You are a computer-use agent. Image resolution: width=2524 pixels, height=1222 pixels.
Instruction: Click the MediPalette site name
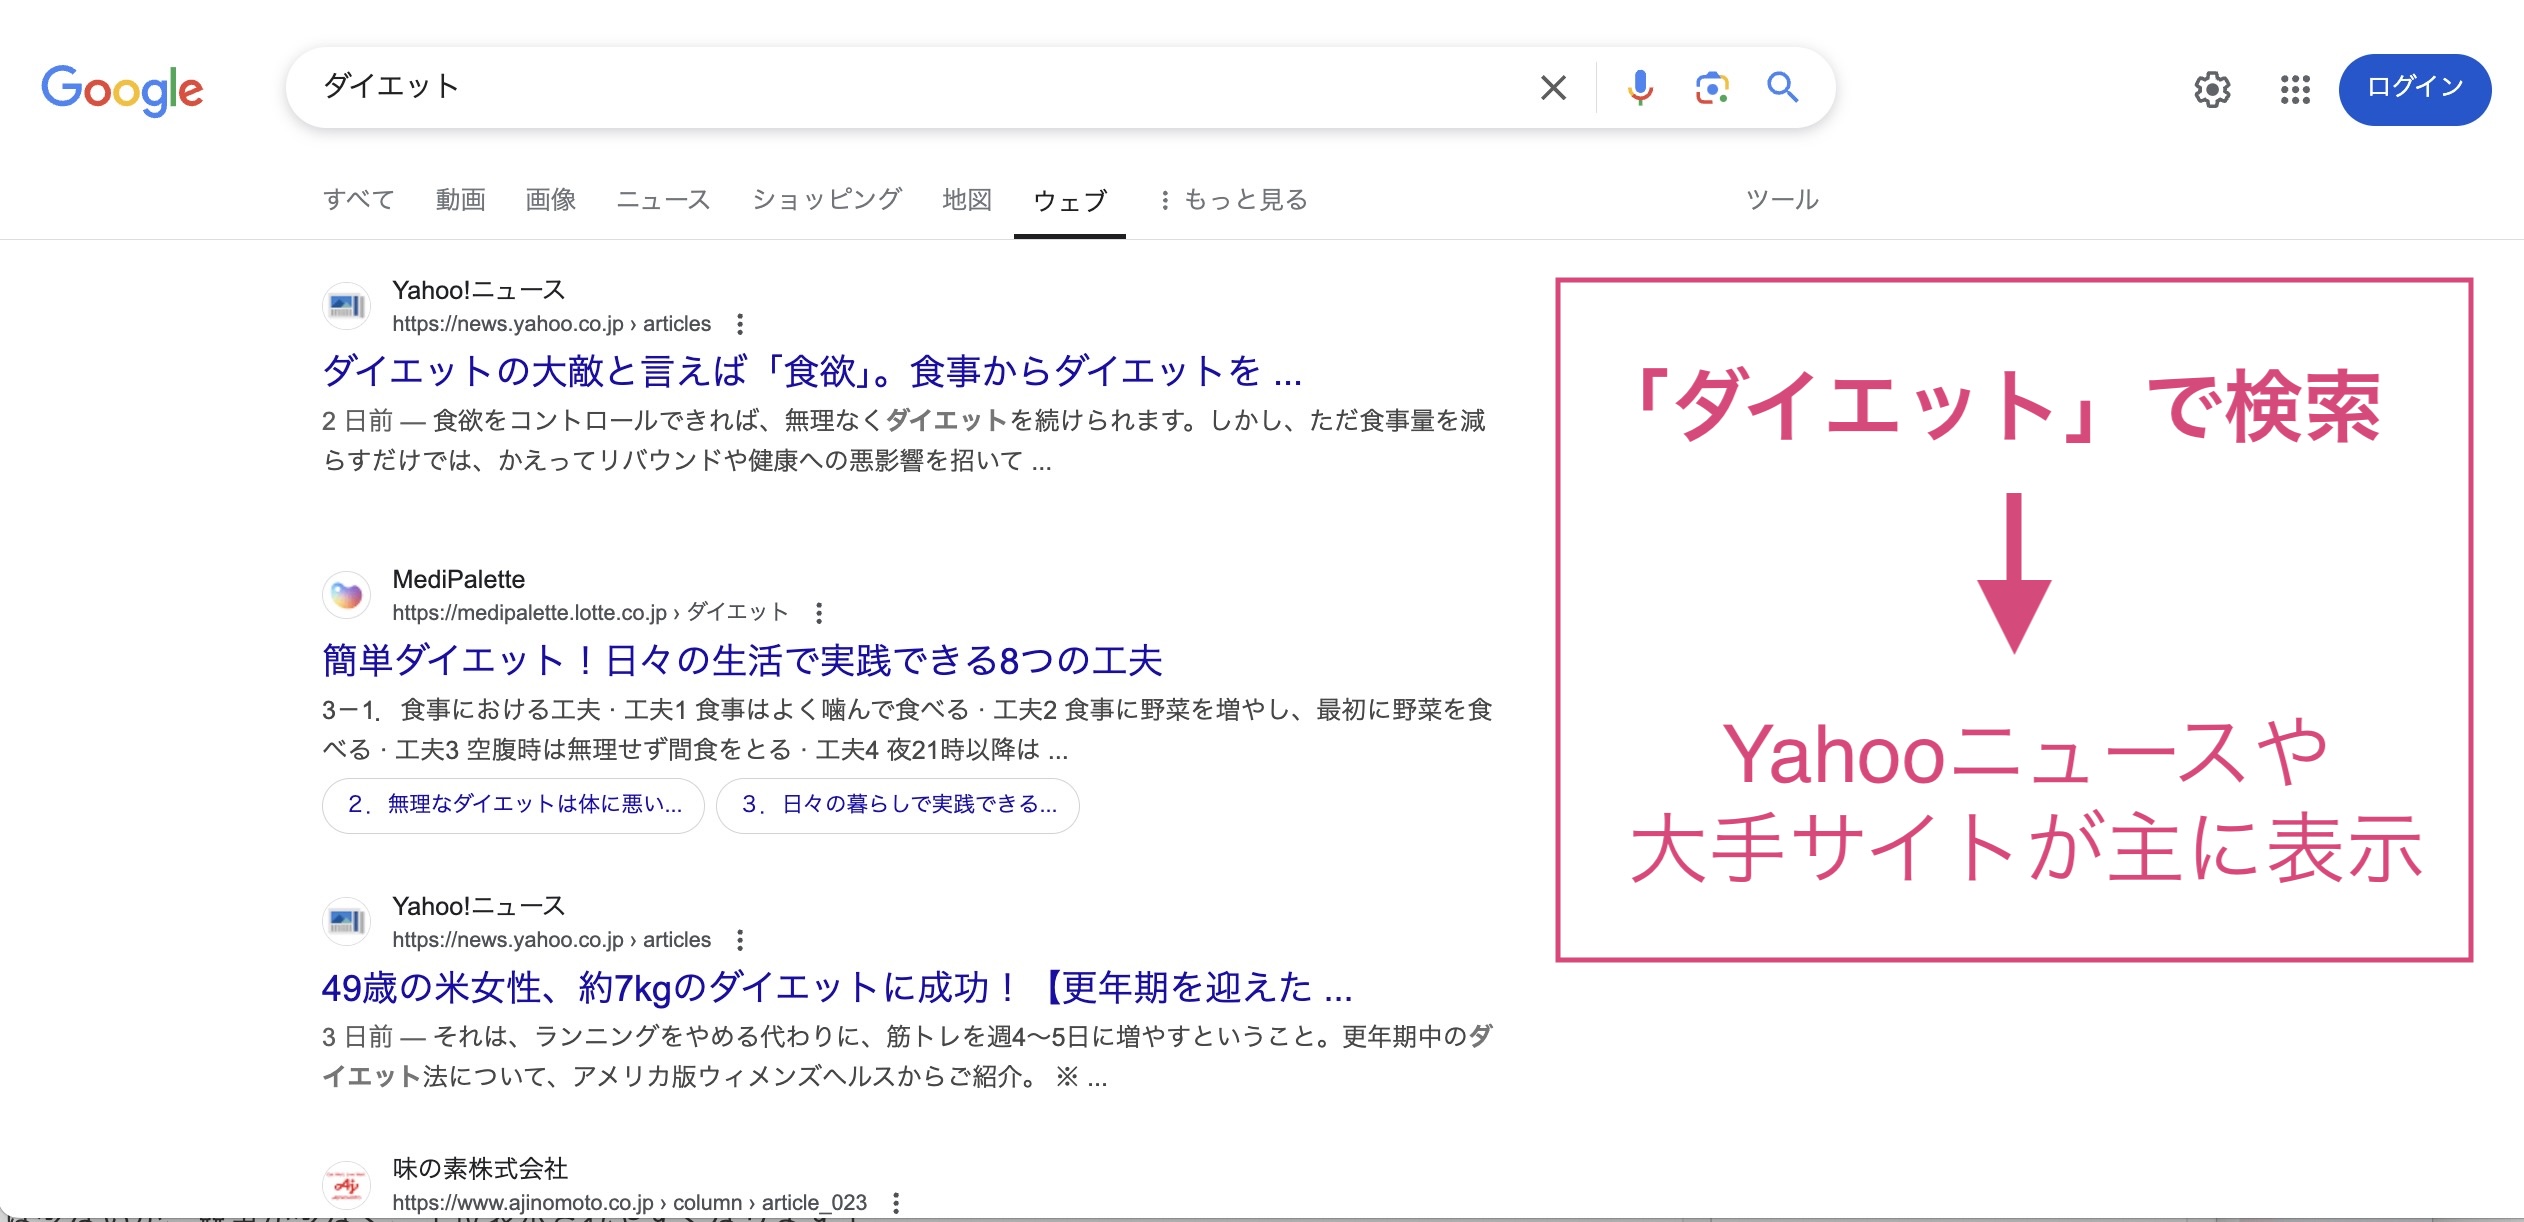tap(458, 579)
